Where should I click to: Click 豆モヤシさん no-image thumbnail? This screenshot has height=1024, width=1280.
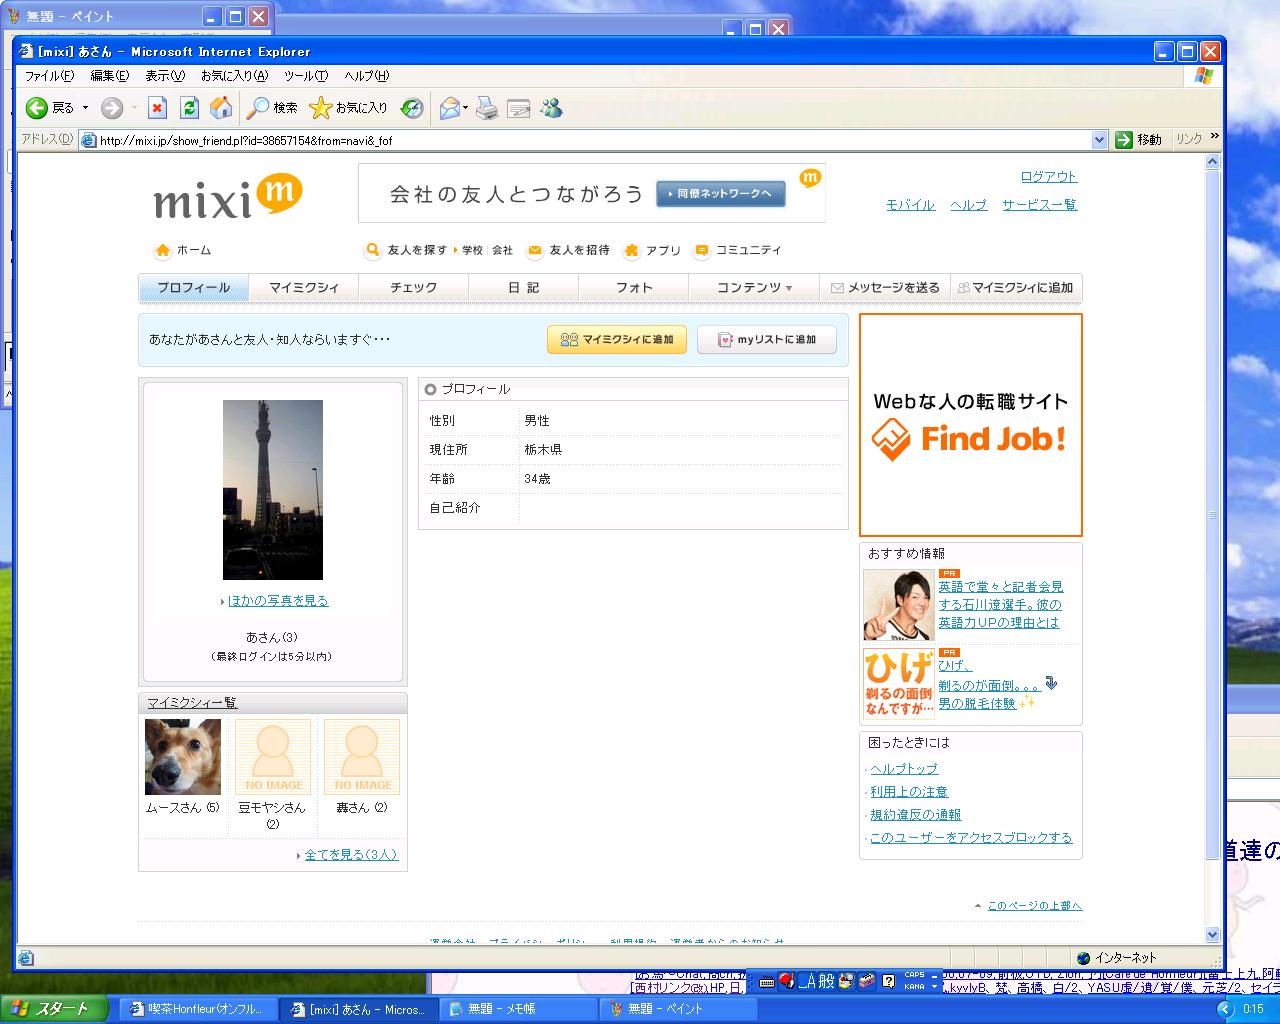tap(273, 757)
